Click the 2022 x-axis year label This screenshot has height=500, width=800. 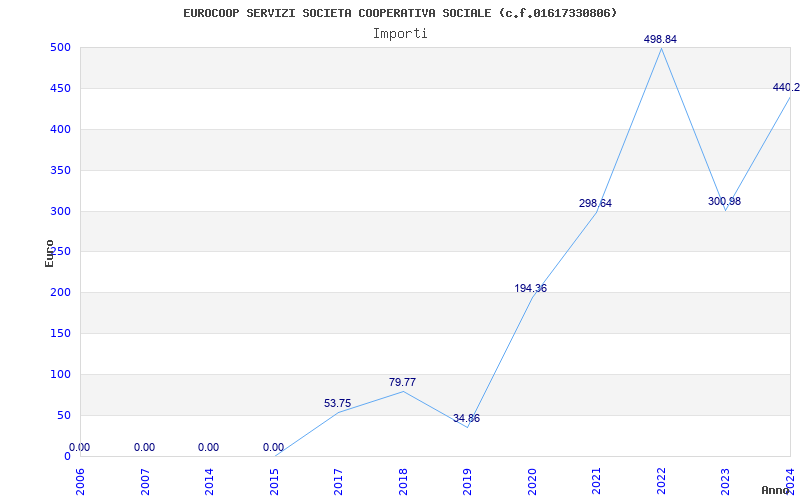661,482
